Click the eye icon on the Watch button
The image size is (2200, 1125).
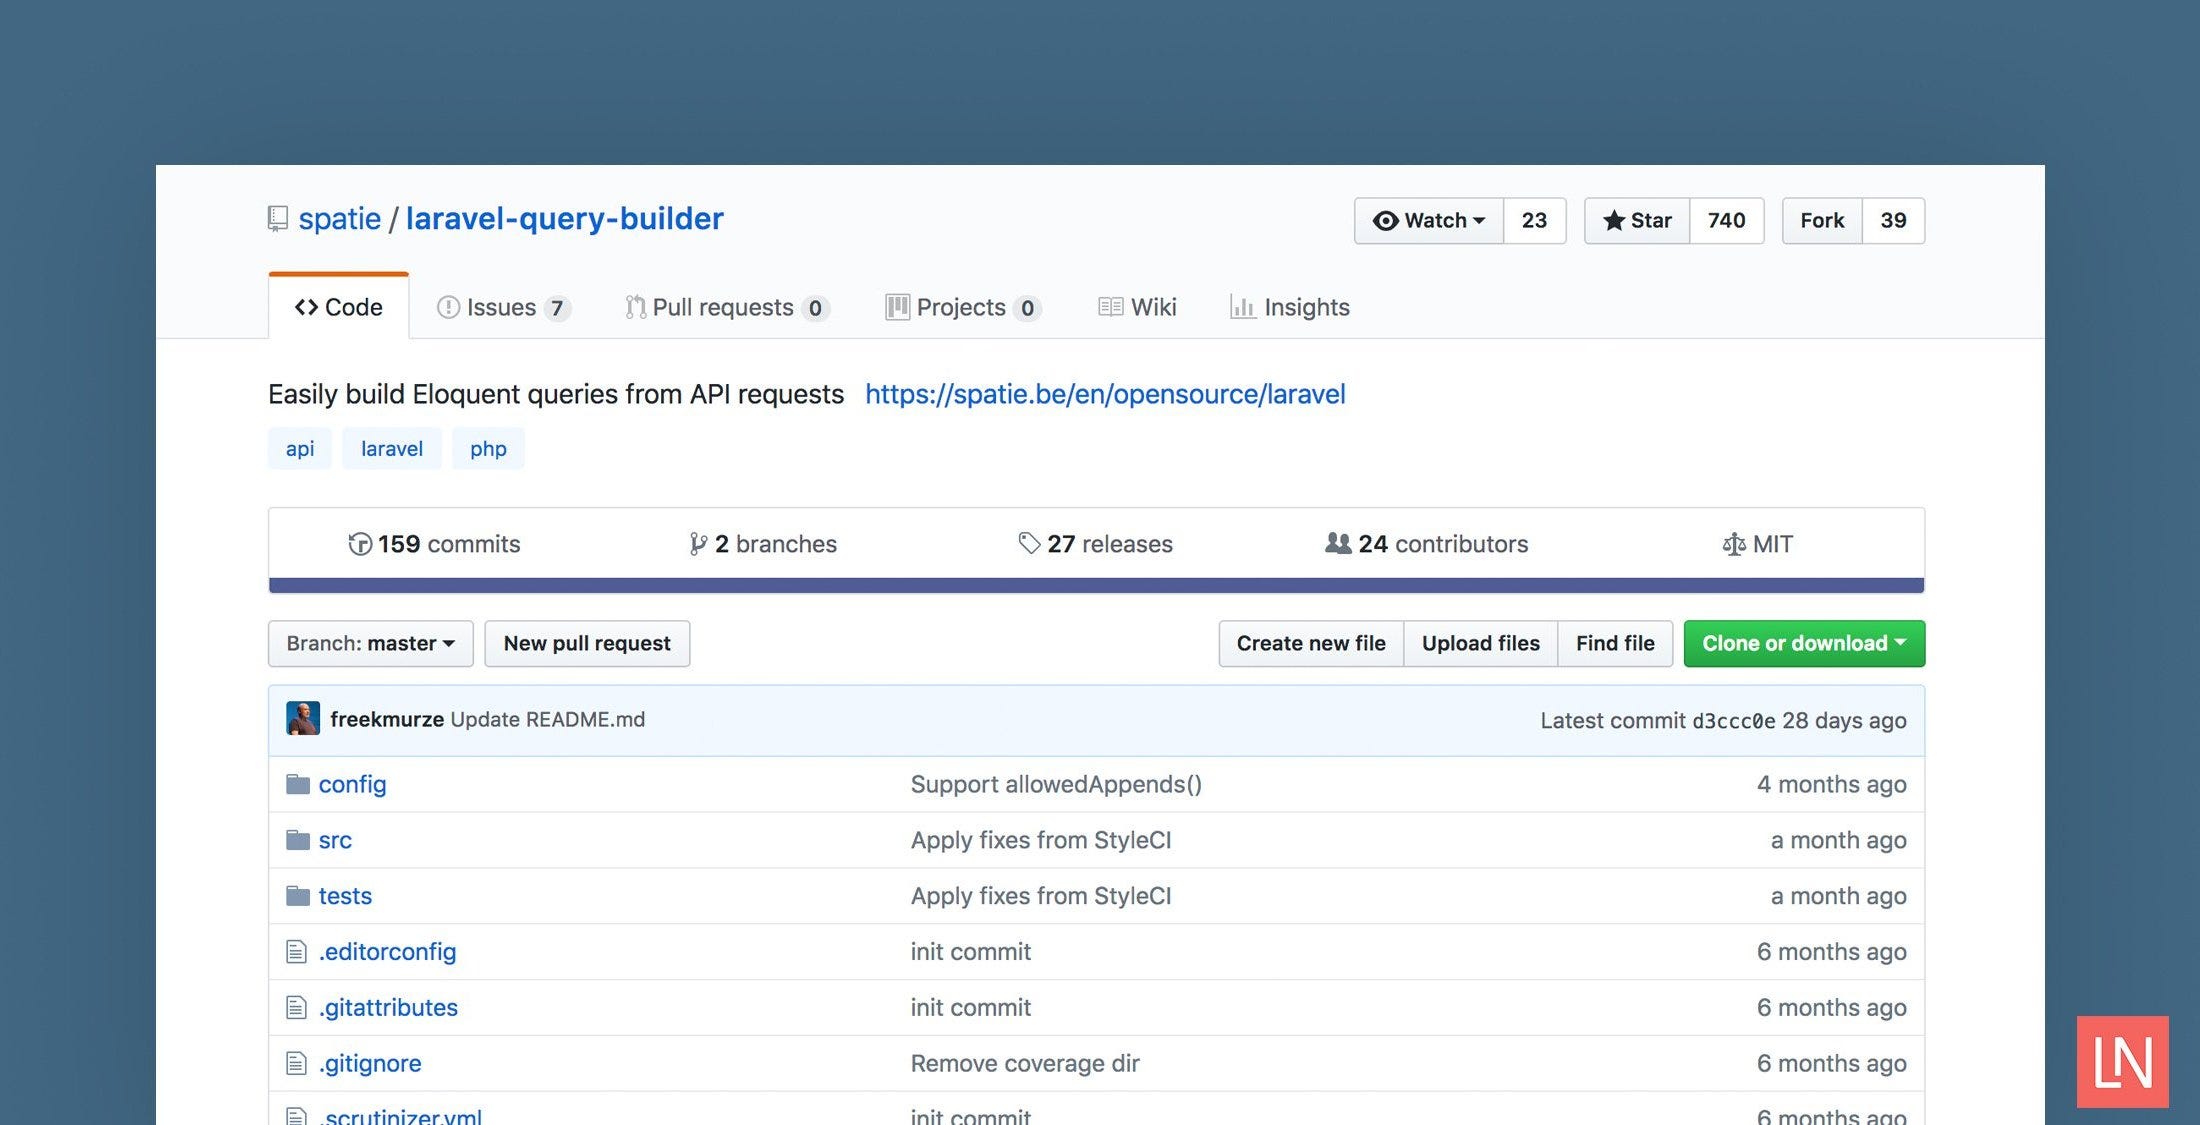[x=1385, y=220]
